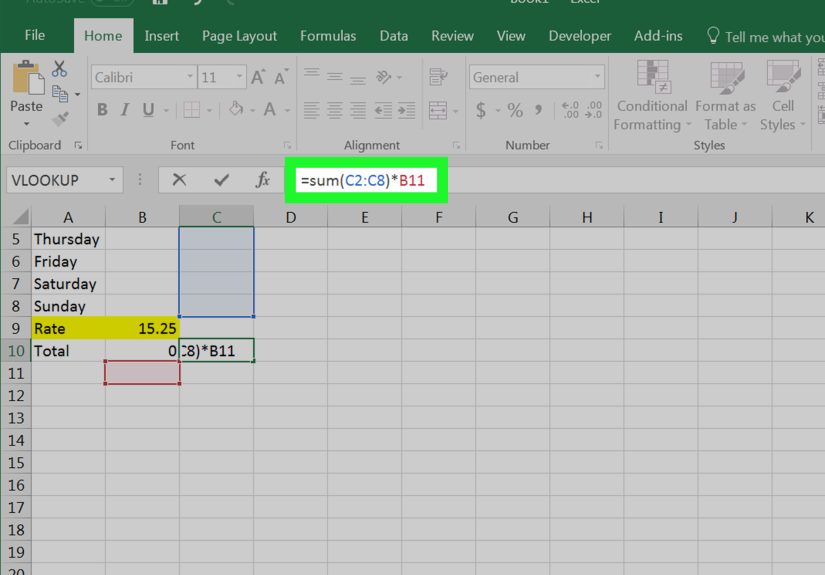Expand Merge & Center options arrow
Image resolution: width=825 pixels, height=575 pixels.
click(456, 111)
